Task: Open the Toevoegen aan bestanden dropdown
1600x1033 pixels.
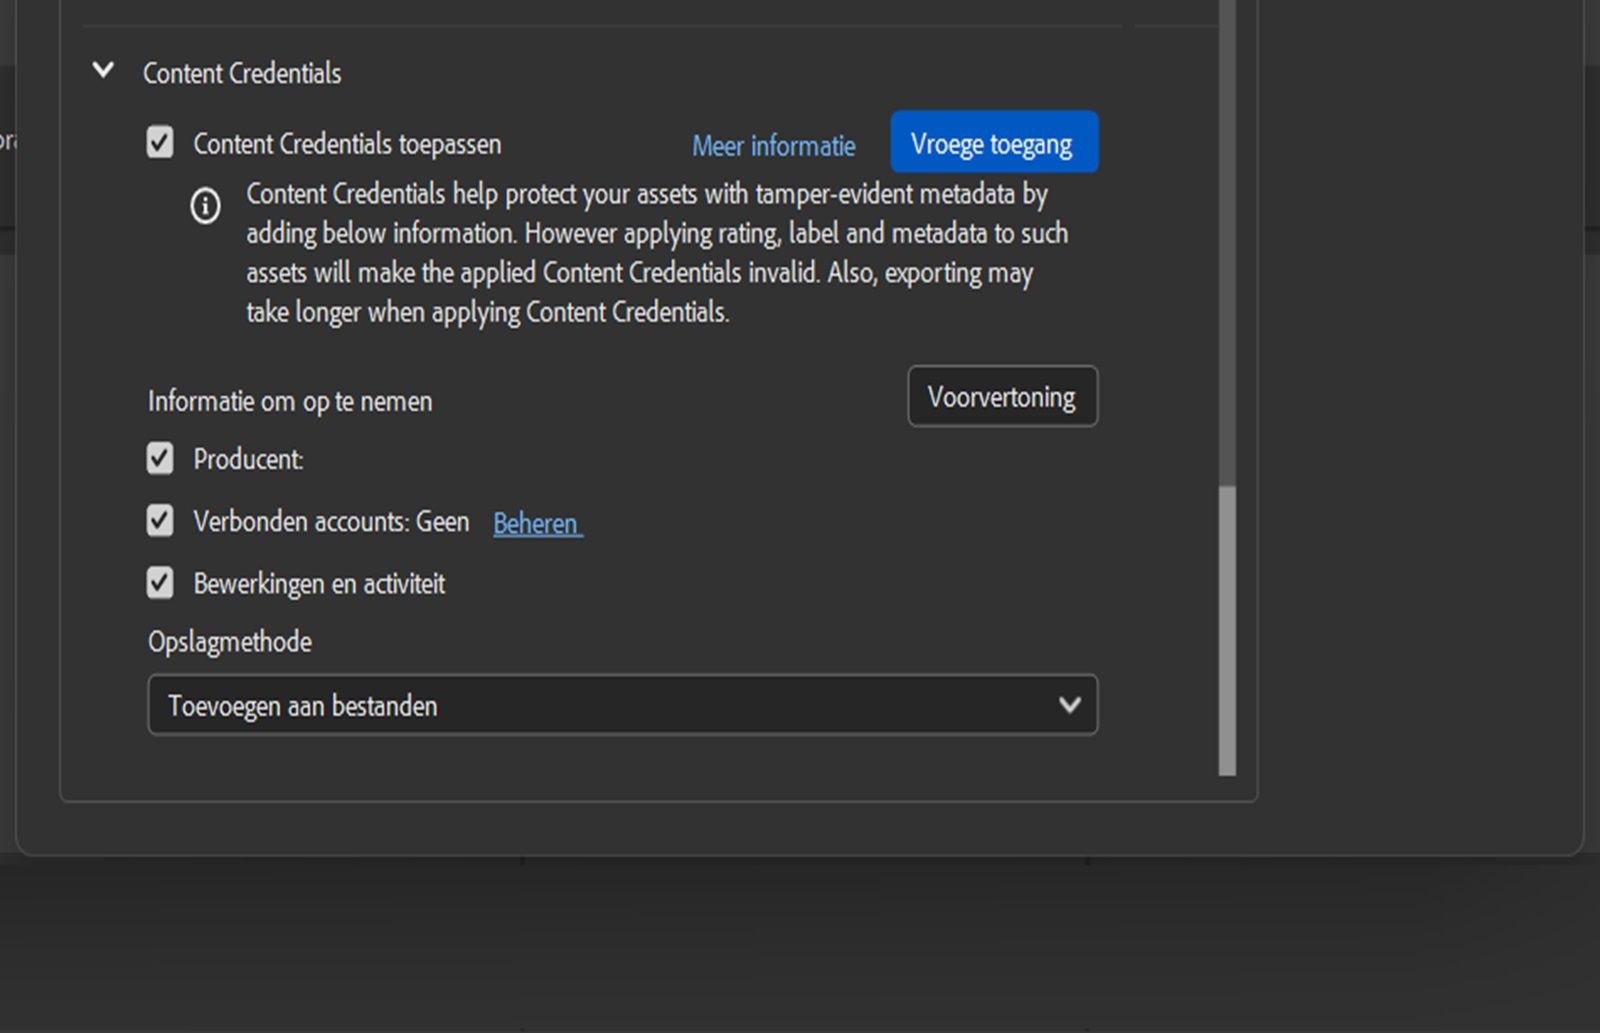Action: point(622,705)
